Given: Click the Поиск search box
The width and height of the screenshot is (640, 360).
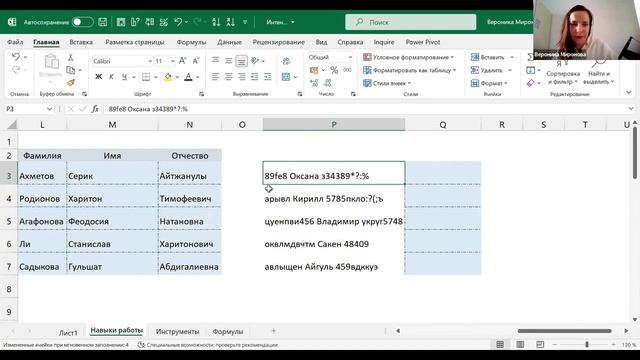Looking at the screenshot, I should point(411,22).
